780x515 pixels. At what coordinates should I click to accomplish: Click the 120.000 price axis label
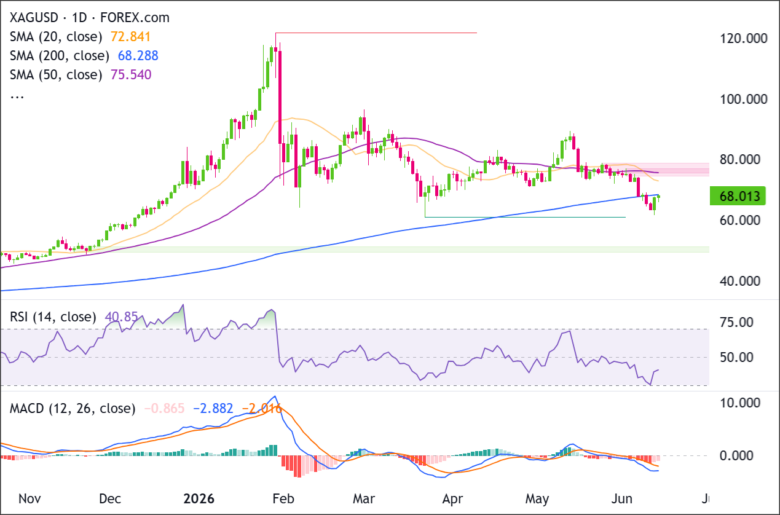pyautogui.click(x=744, y=38)
